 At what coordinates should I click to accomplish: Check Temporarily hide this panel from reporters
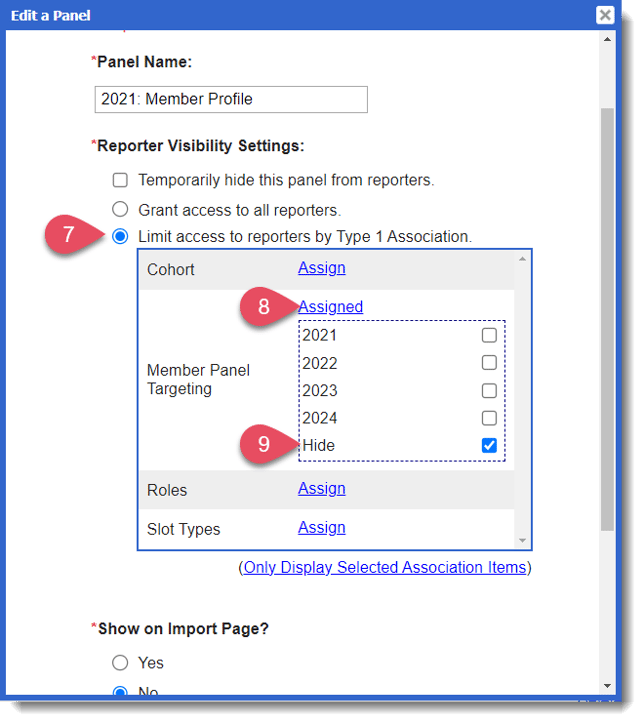(120, 181)
